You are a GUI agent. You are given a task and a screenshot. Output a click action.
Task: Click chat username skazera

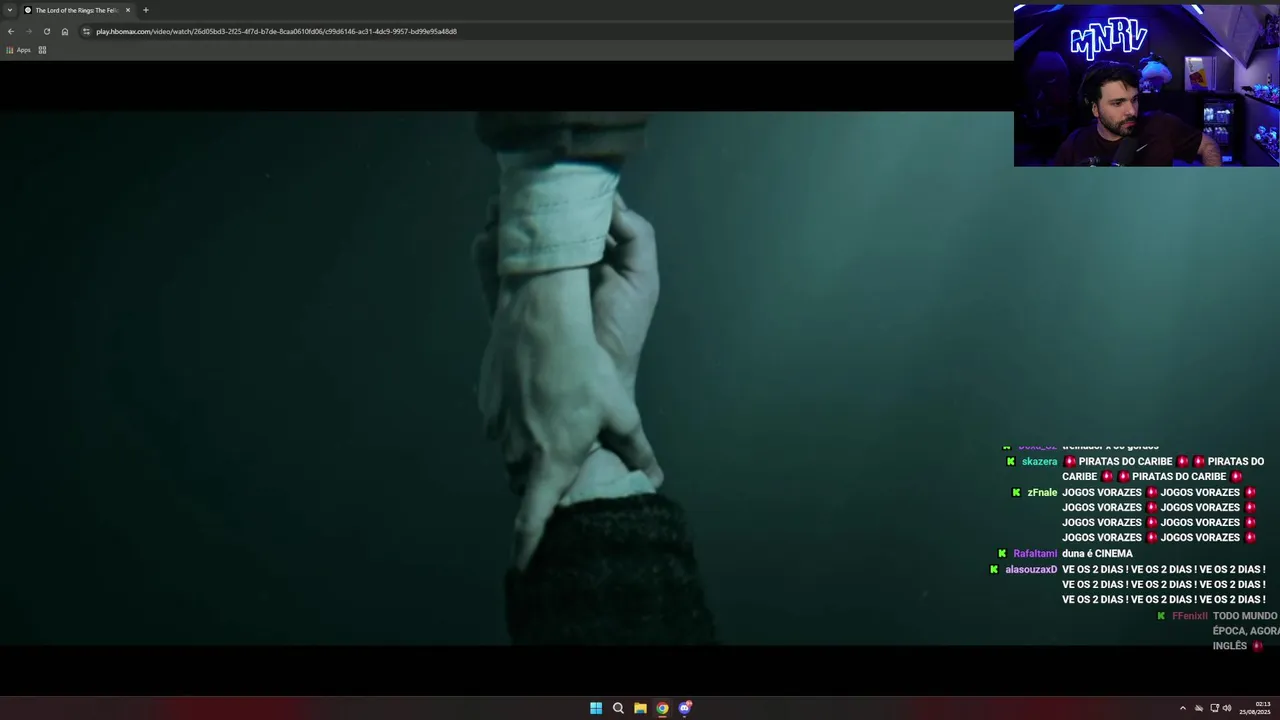1039,462
